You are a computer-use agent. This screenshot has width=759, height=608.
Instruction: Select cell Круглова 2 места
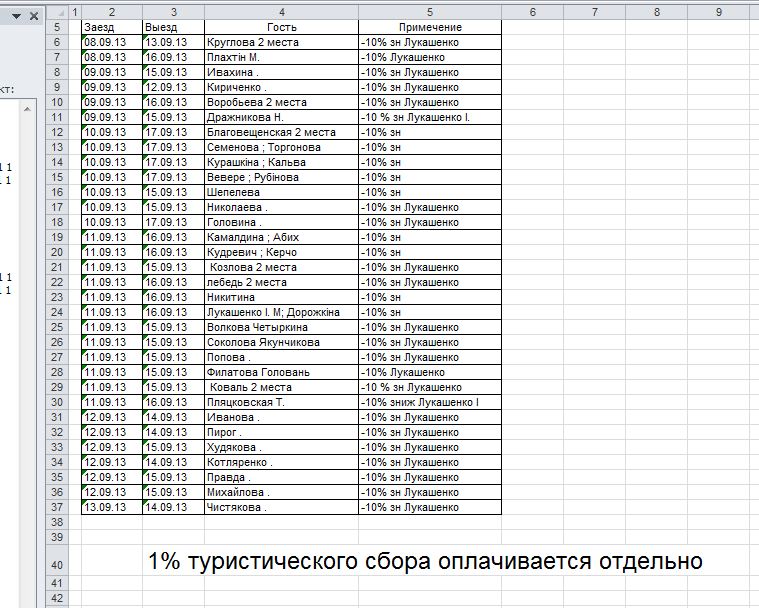[282, 42]
